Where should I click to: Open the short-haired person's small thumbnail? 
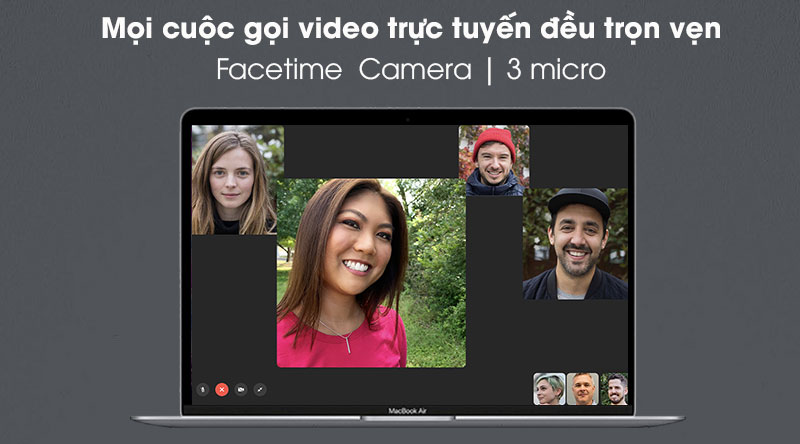click(549, 389)
